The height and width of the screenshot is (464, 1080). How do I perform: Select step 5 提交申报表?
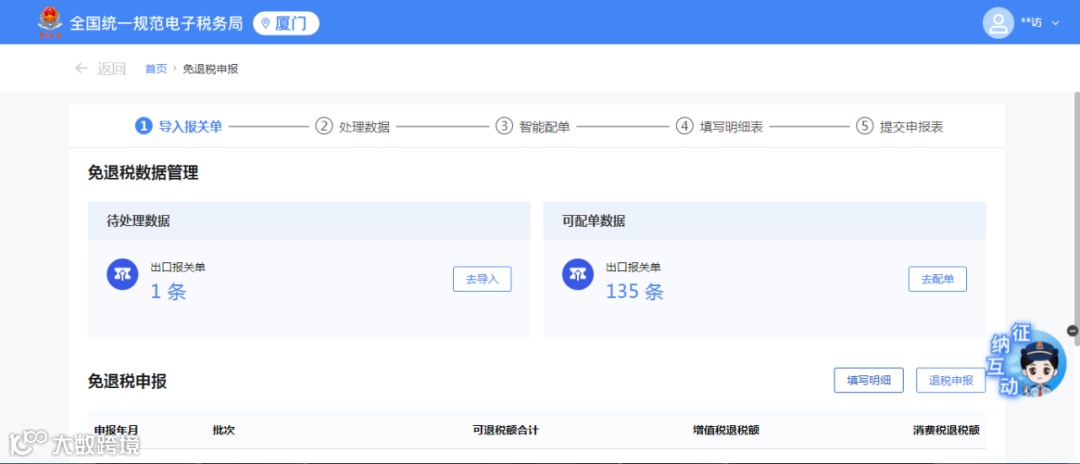point(900,127)
